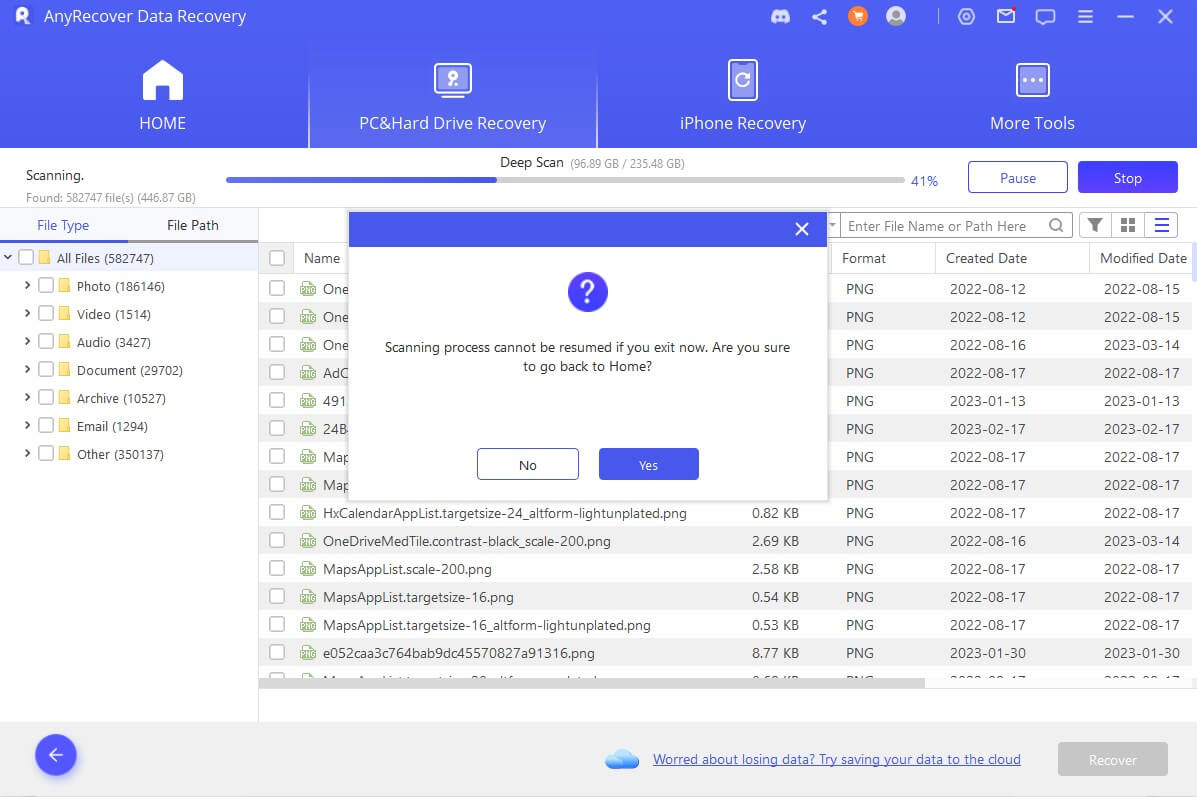Screen dimensions: 1197x797
Task: Open the Discord icon in title bar
Action: [x=781, y=17]
